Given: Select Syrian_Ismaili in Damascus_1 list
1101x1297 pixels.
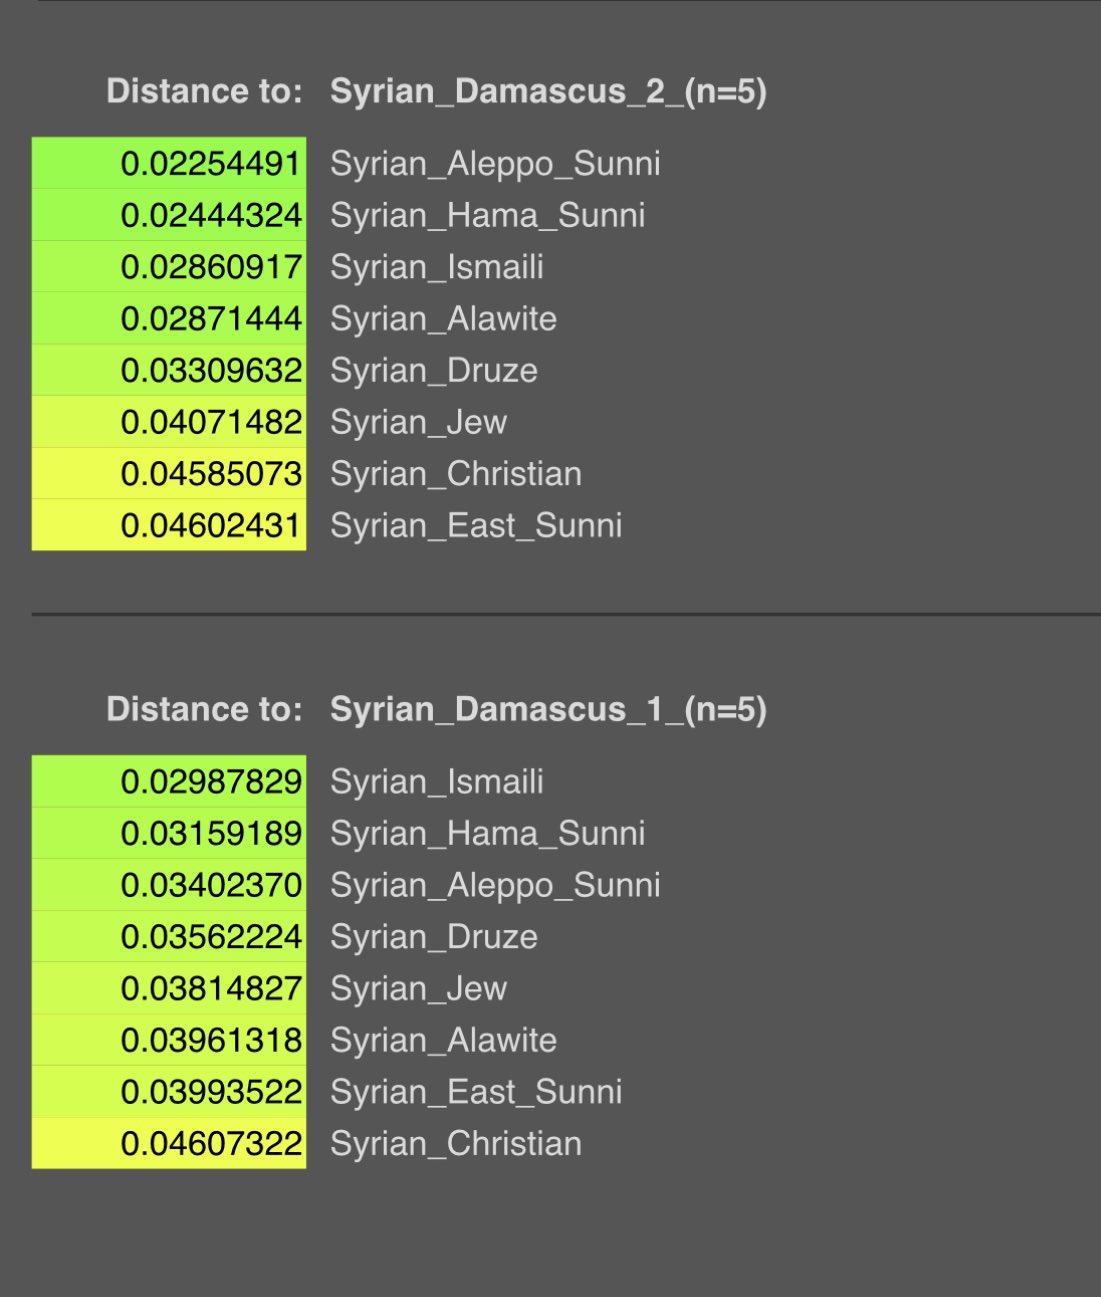Looking at the screenshot, I should [x=437, y=782].
